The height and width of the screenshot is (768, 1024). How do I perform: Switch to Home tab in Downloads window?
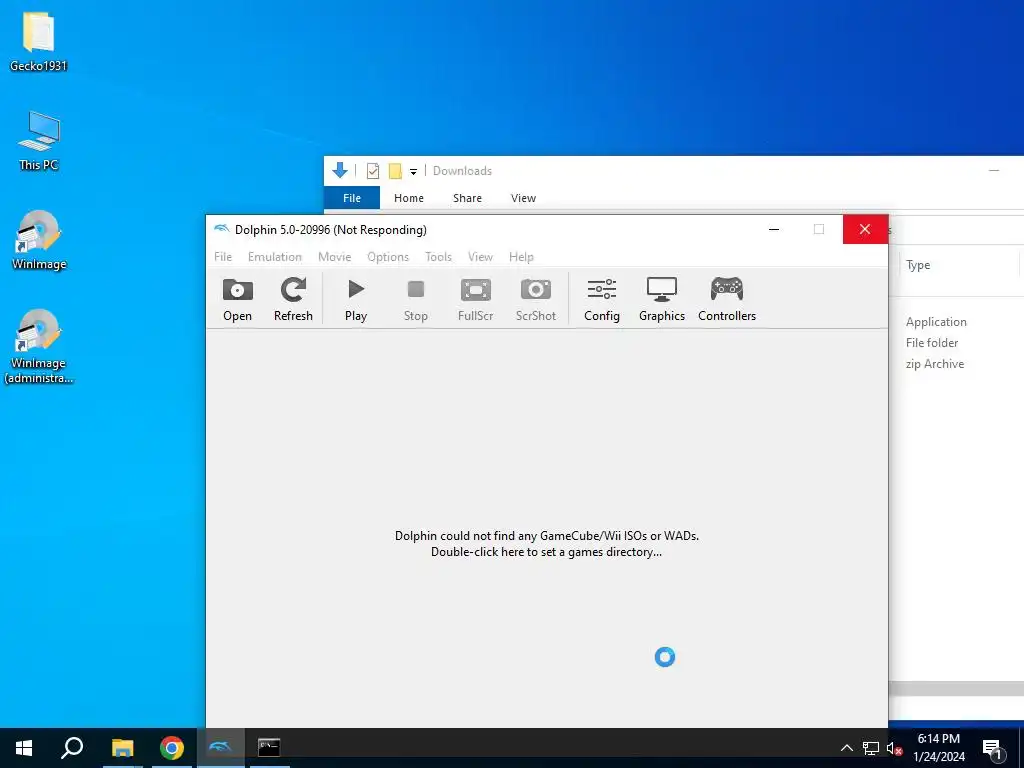tap(409, 198)
